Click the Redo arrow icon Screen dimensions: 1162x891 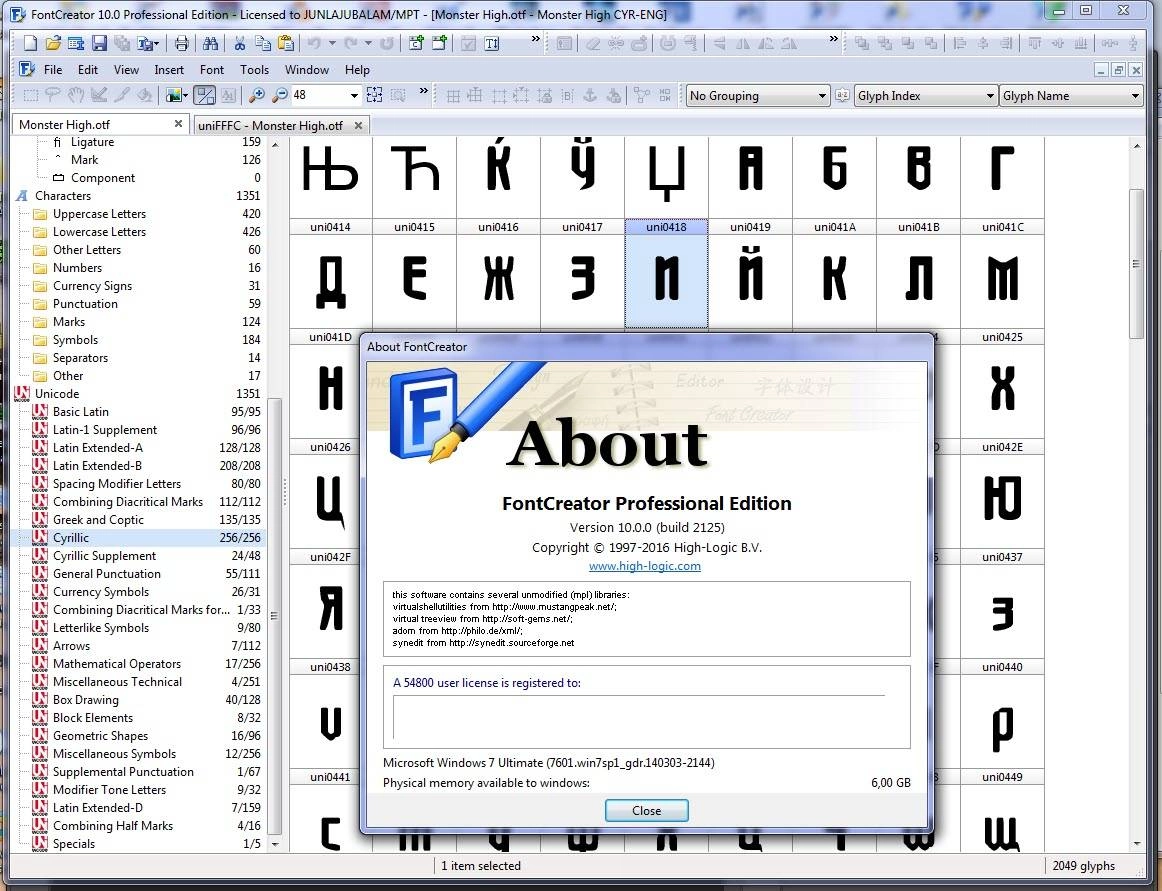[351, 43]
